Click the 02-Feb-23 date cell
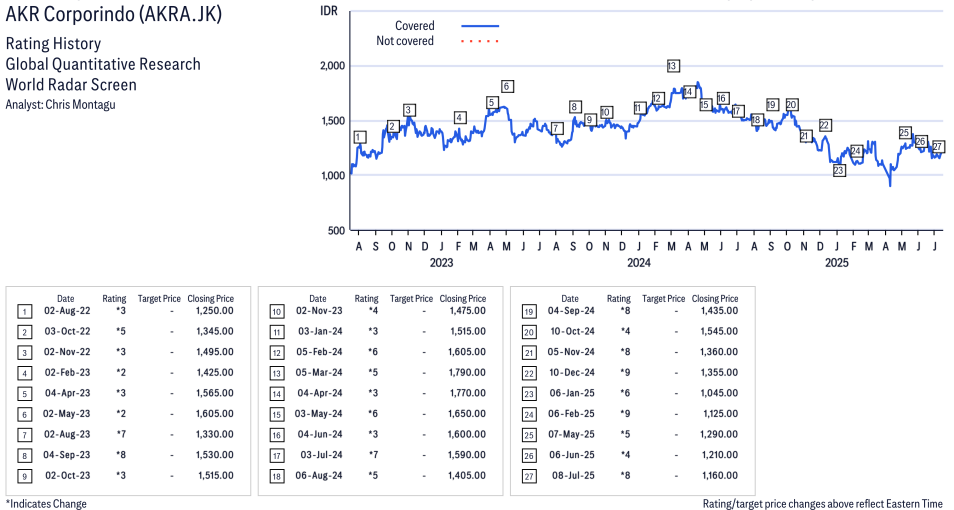 (67, 373)
